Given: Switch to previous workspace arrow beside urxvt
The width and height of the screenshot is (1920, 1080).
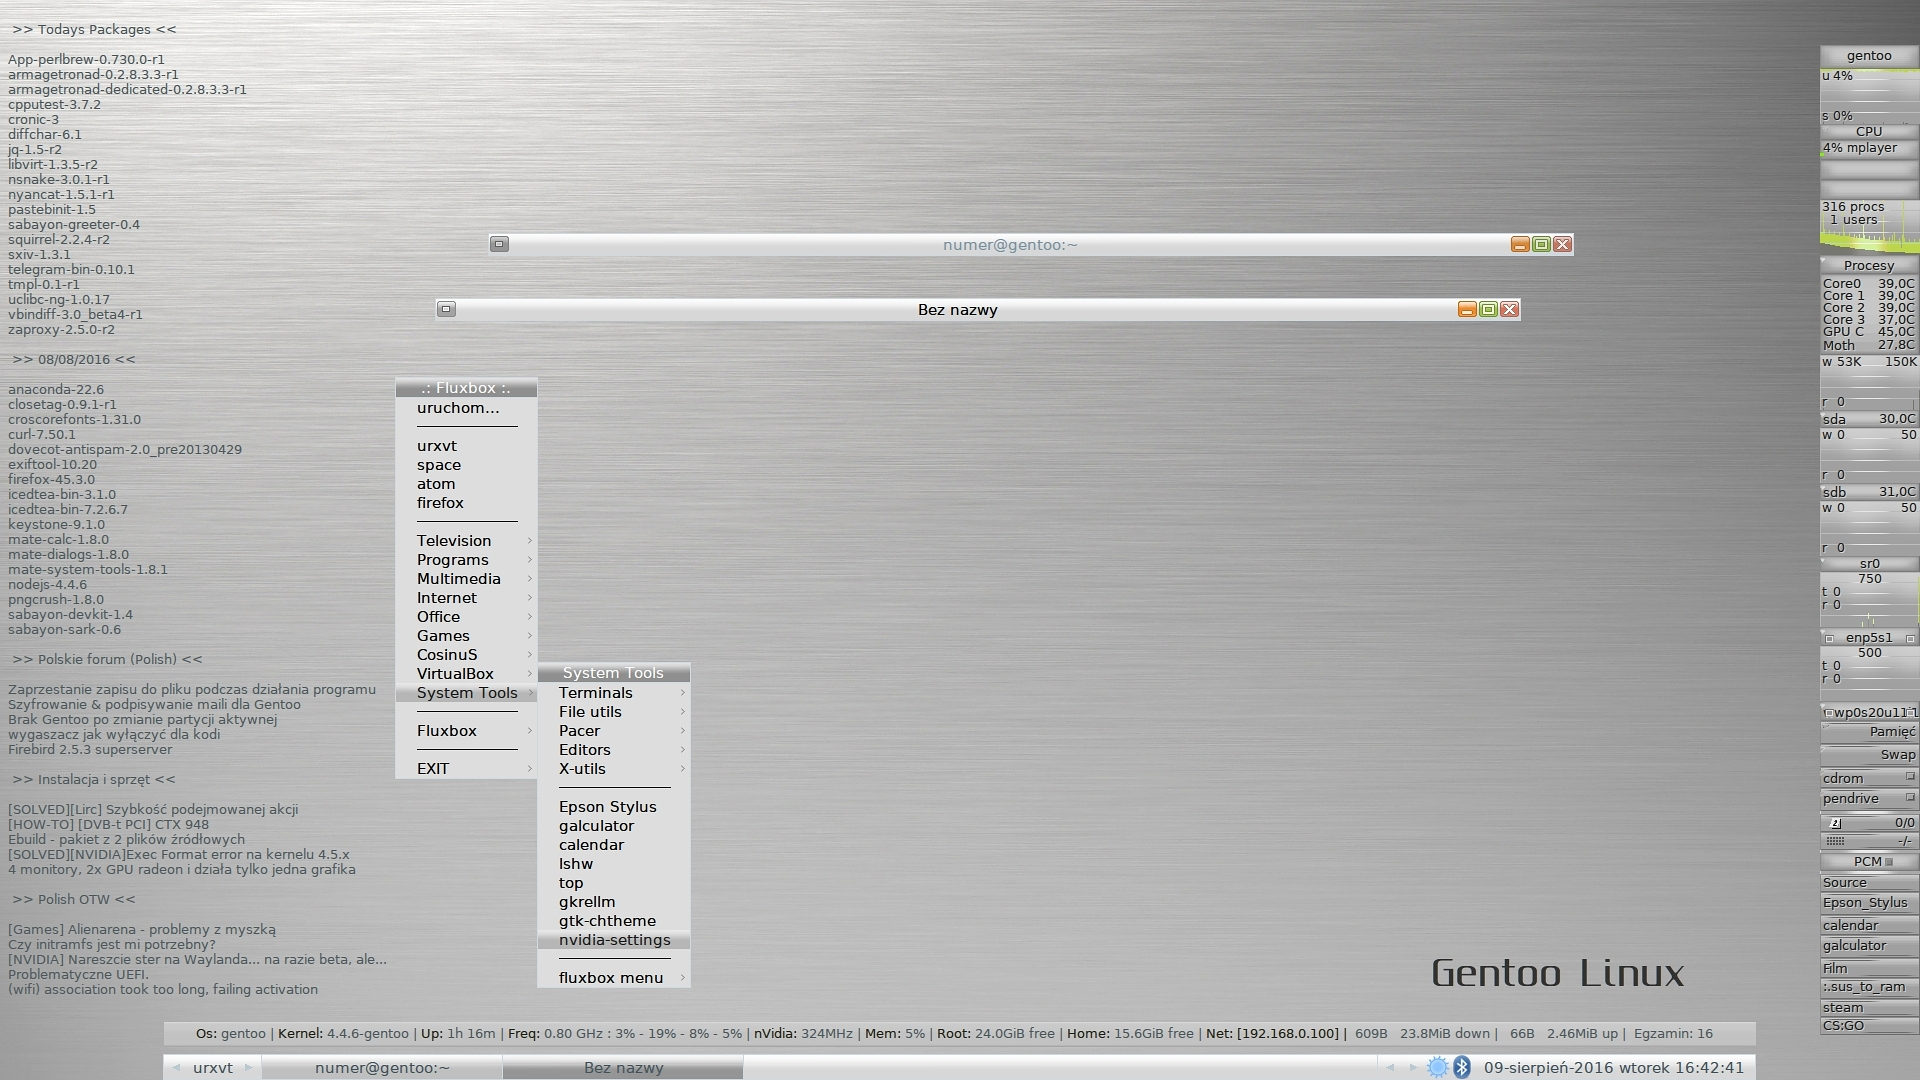Looking at the screenshot, I should (x=176, y=1067).
